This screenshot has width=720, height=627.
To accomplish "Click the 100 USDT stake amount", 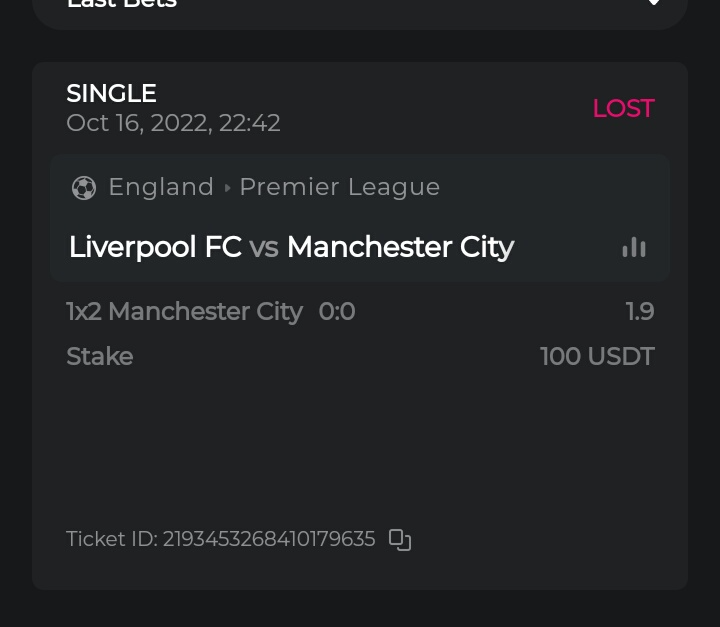I will click(x=597, y=357).
